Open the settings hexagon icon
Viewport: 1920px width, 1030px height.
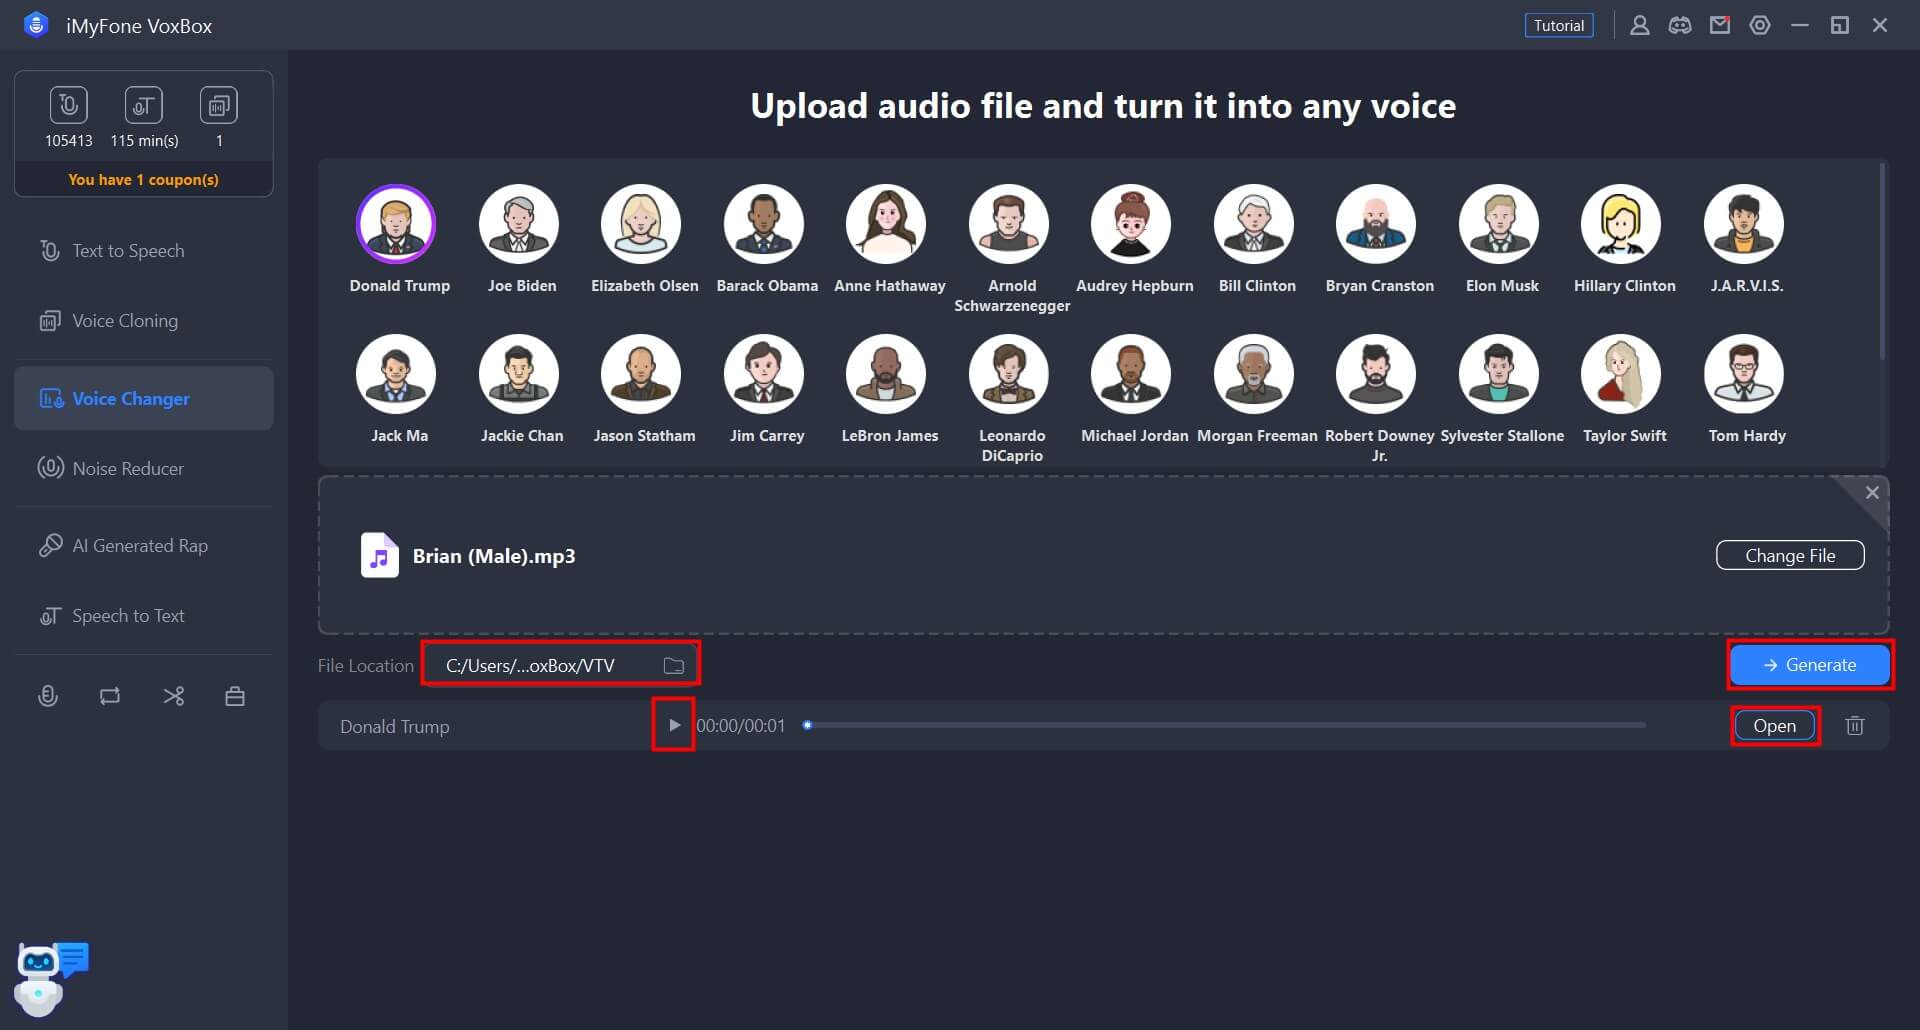click(1760, 25)
